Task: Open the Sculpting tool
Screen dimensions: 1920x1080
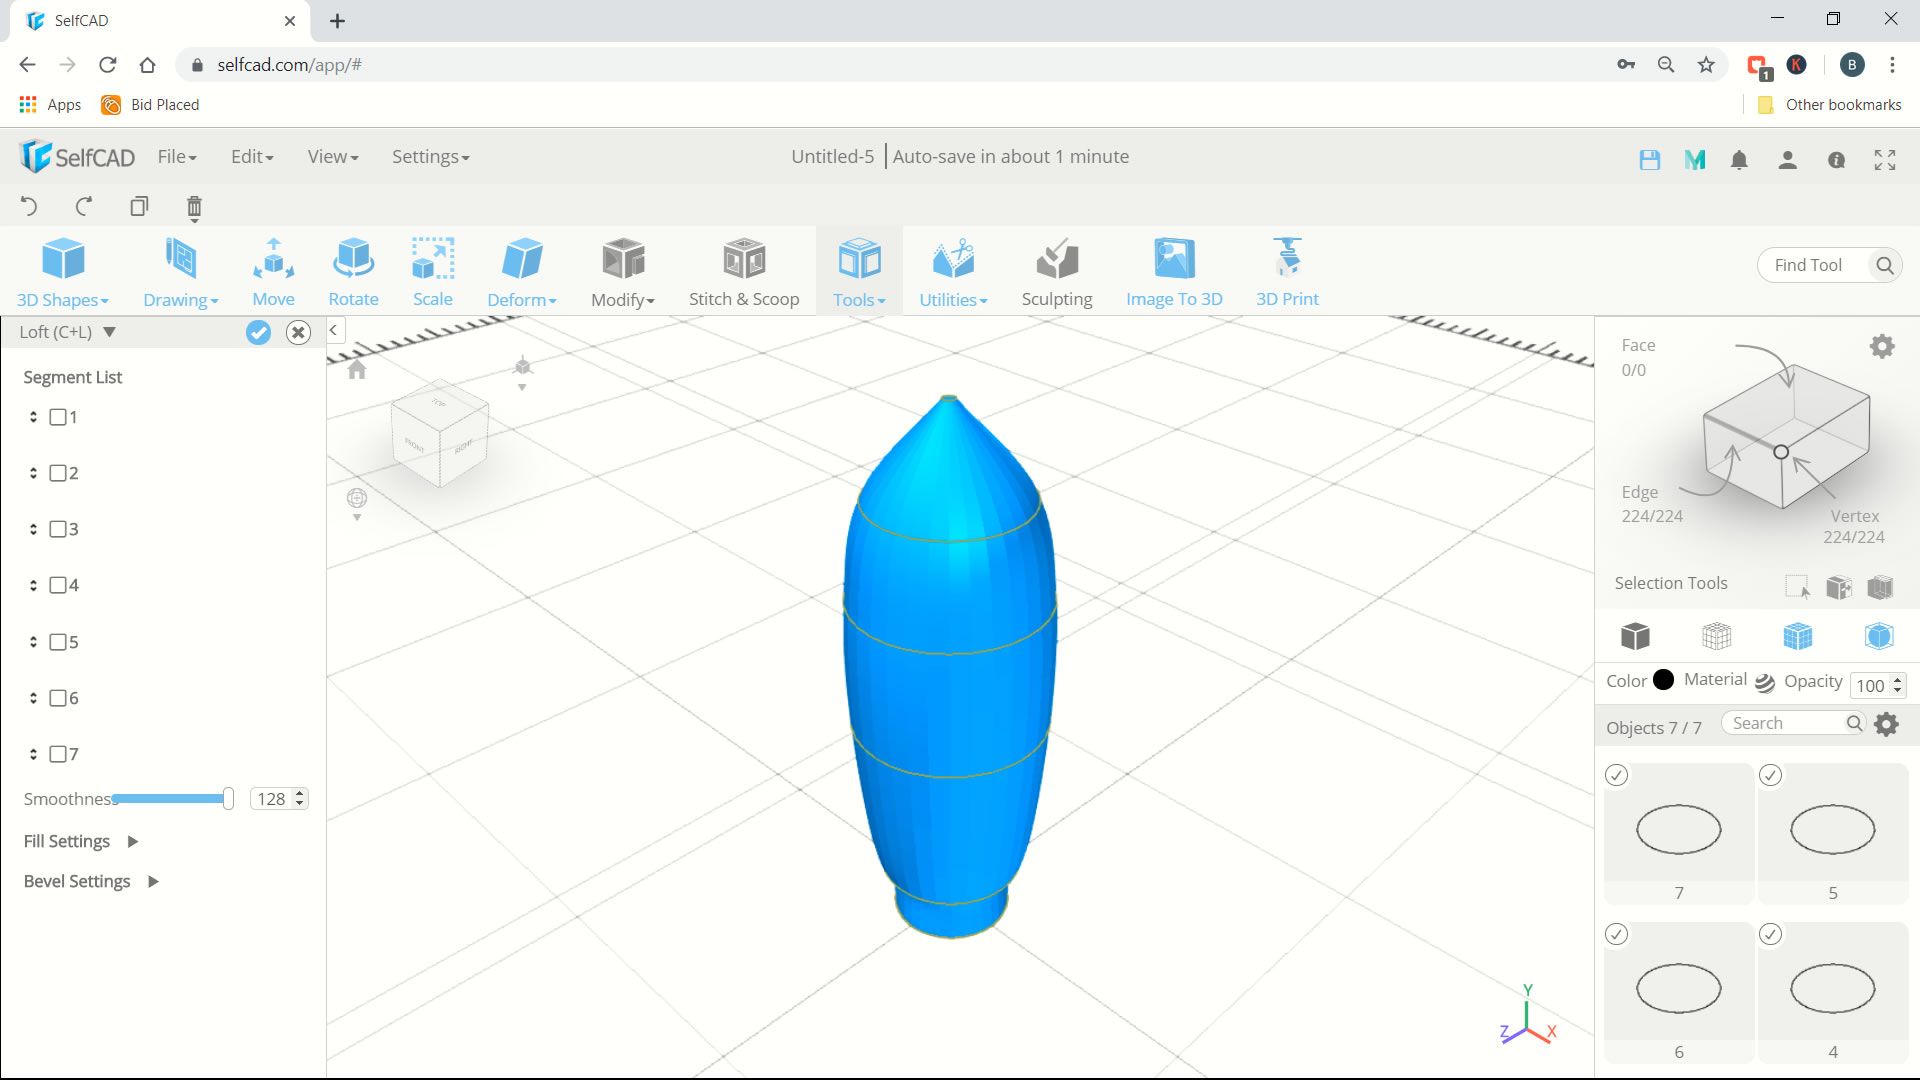Action: click(1057, 270)
